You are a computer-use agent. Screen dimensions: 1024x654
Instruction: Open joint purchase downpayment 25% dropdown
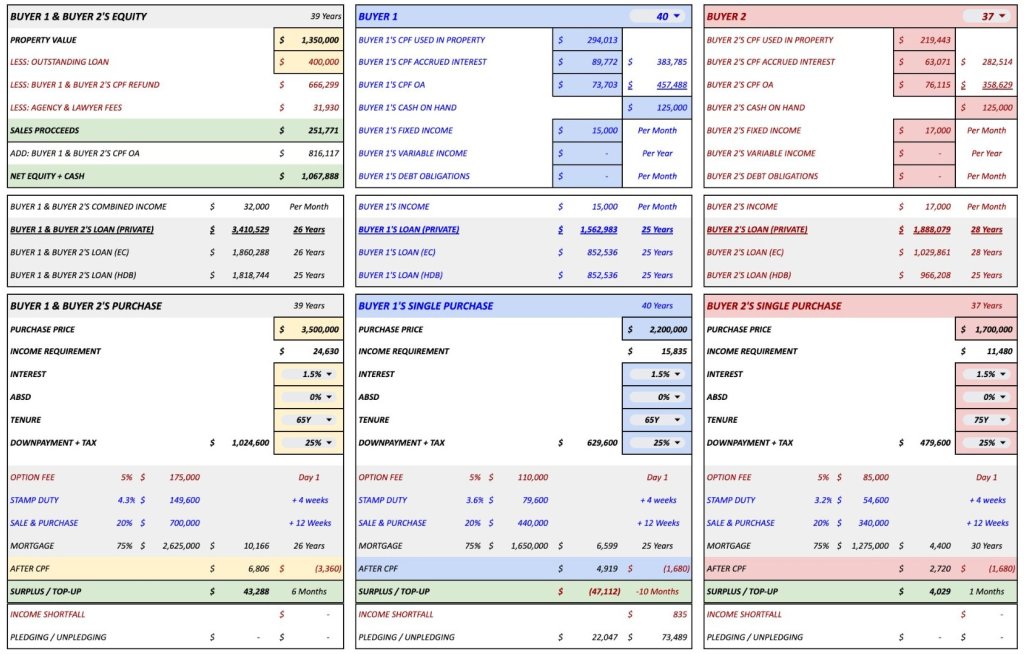309,443
